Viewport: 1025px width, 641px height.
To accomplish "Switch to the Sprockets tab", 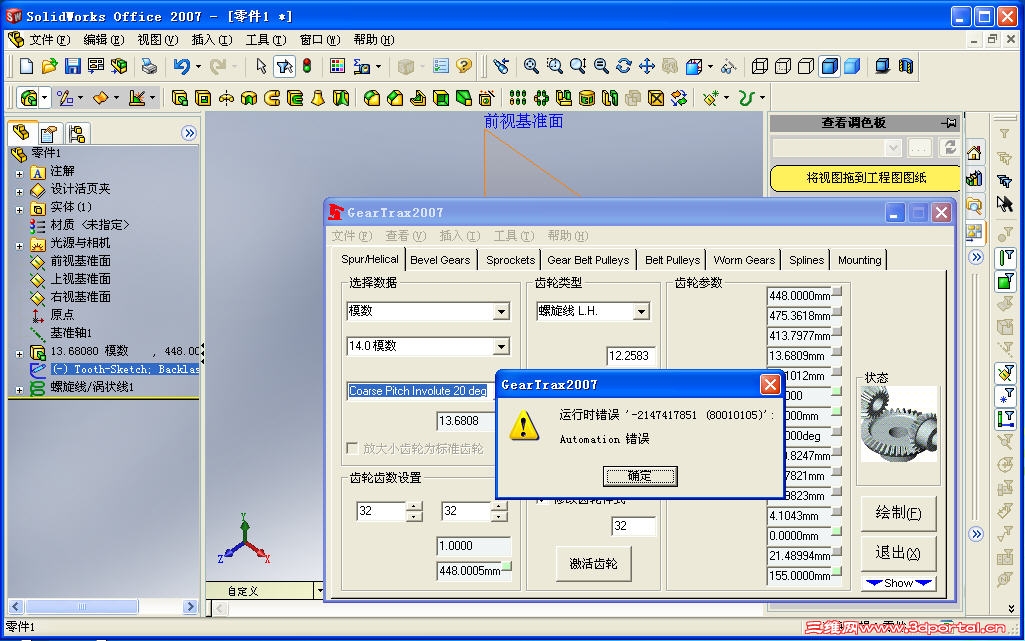I will (x=511, y=260).
